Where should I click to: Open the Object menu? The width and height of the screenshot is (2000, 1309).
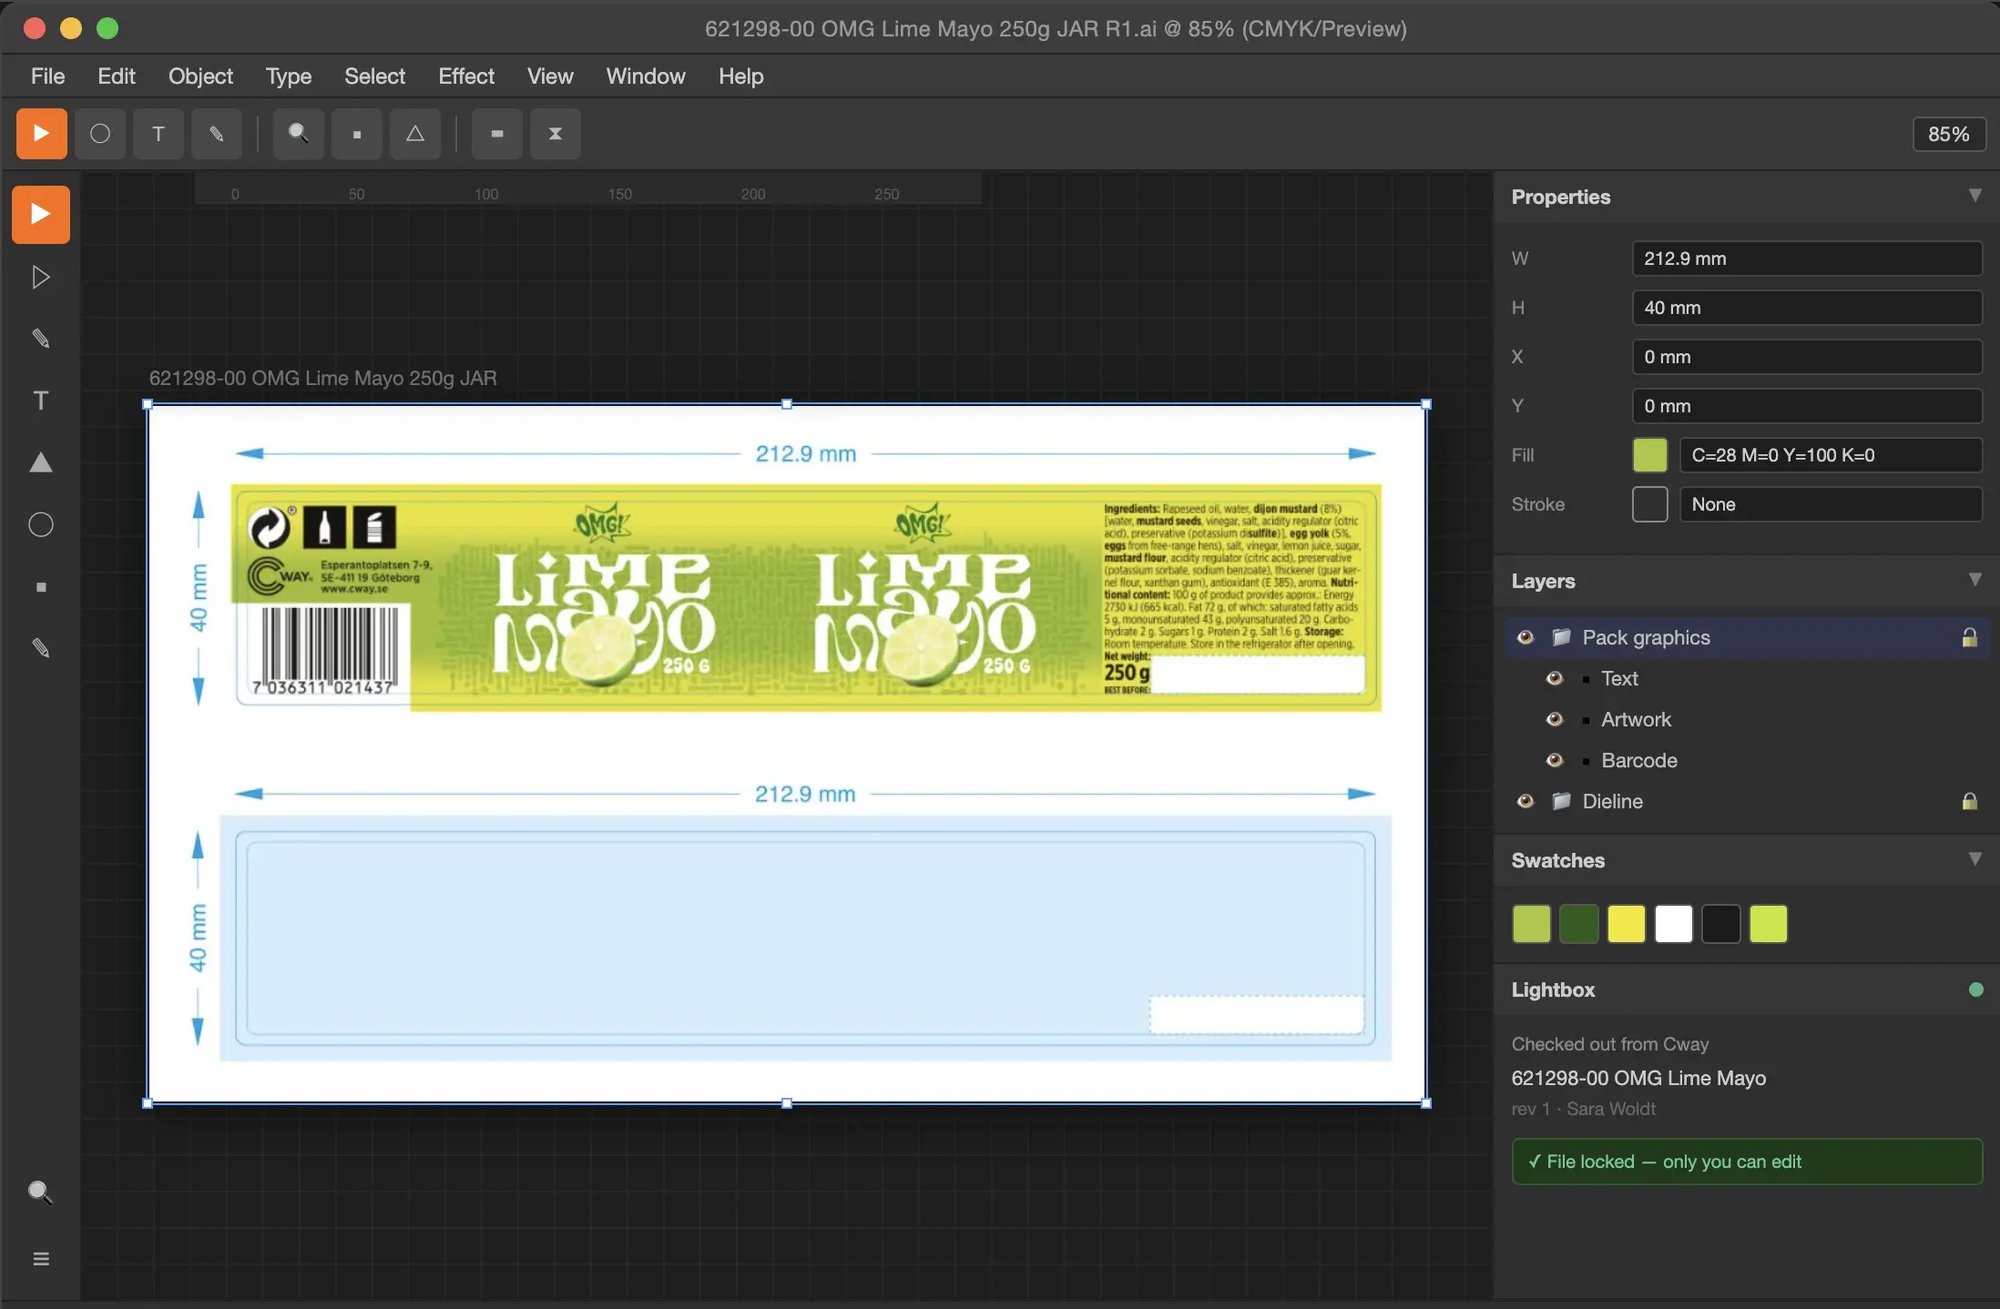tap(200, 76)
